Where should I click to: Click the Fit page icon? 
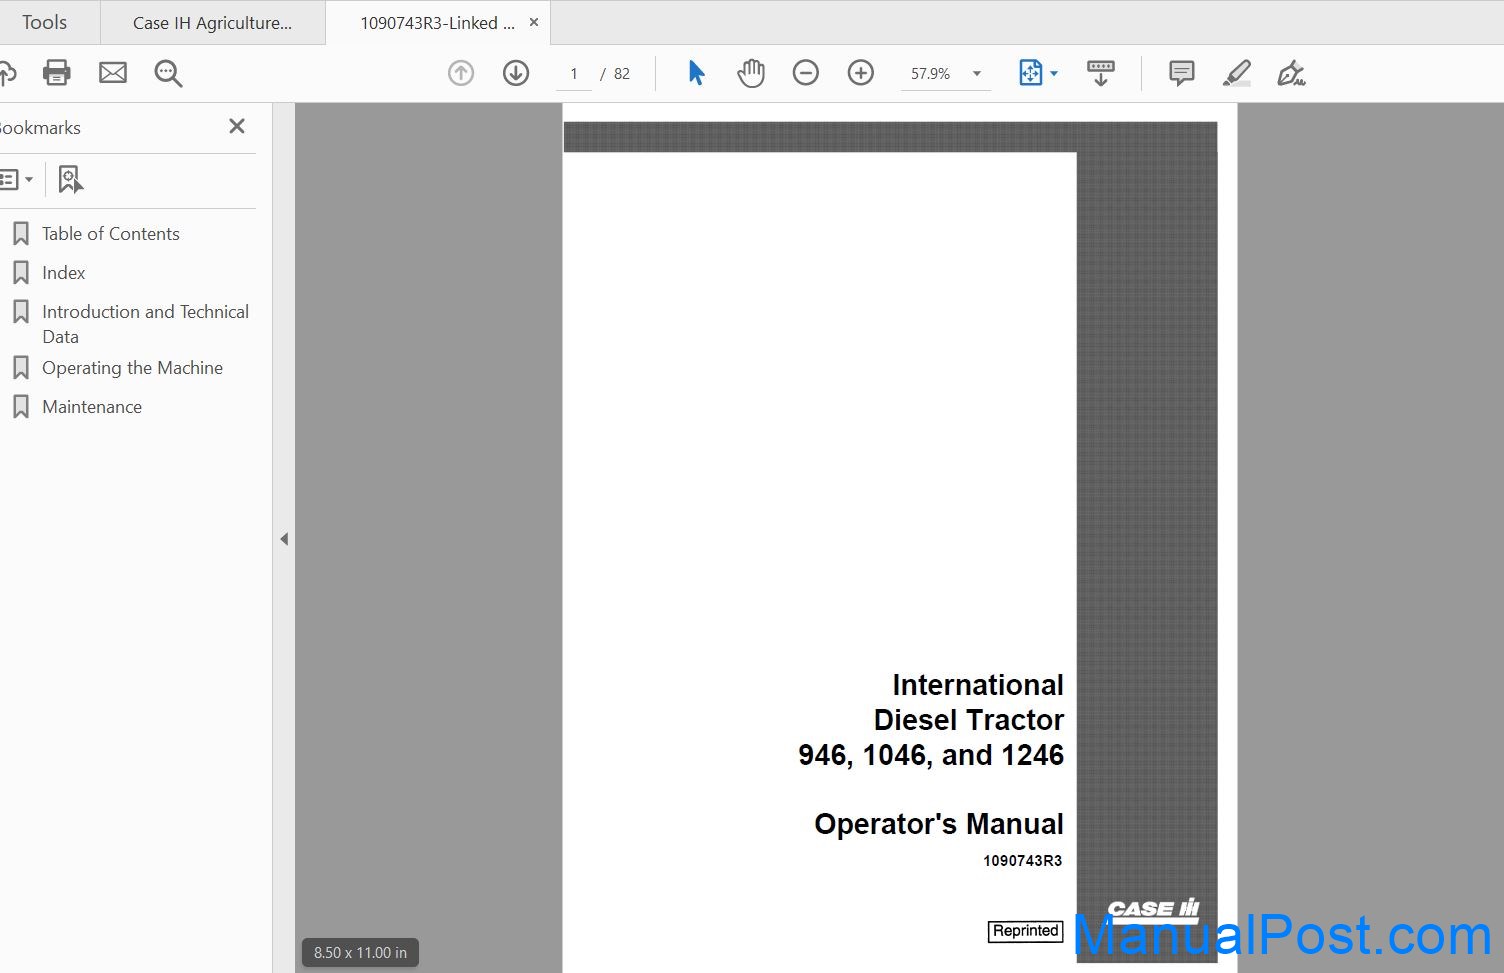(x=1030, y=73)
